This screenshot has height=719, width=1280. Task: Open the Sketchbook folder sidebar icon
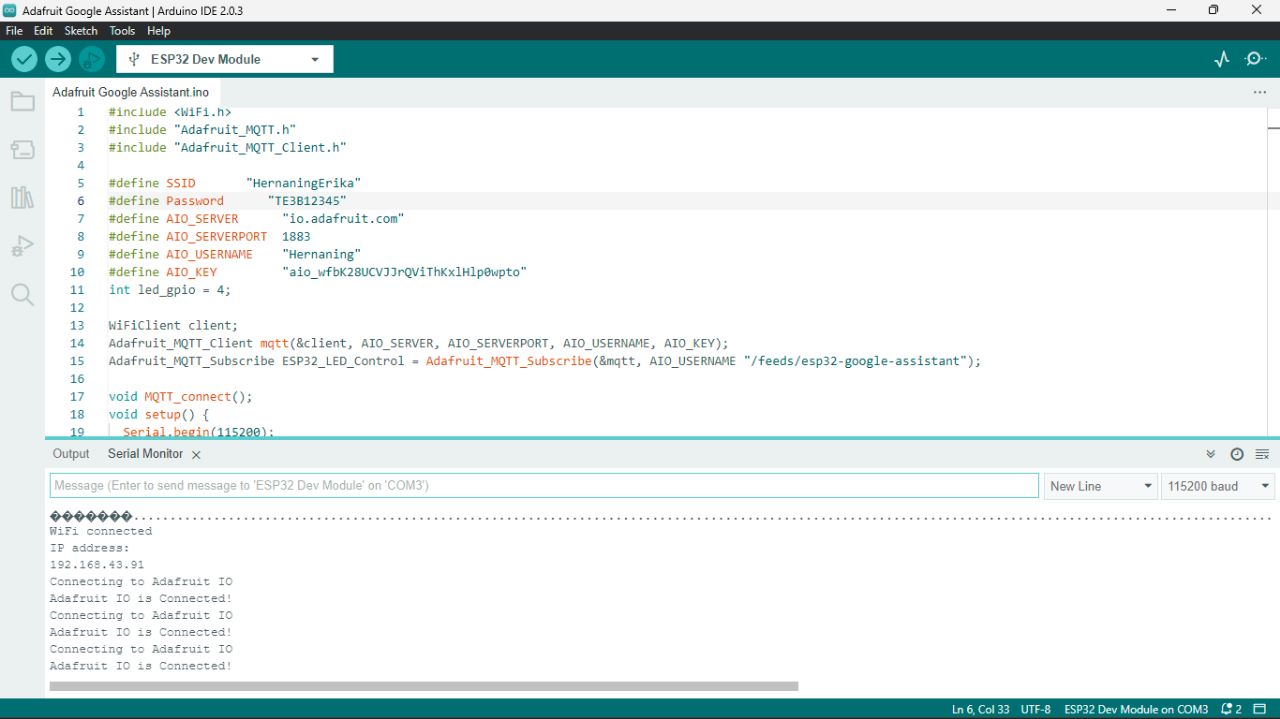pyautogui.click(x=22, y=102)
